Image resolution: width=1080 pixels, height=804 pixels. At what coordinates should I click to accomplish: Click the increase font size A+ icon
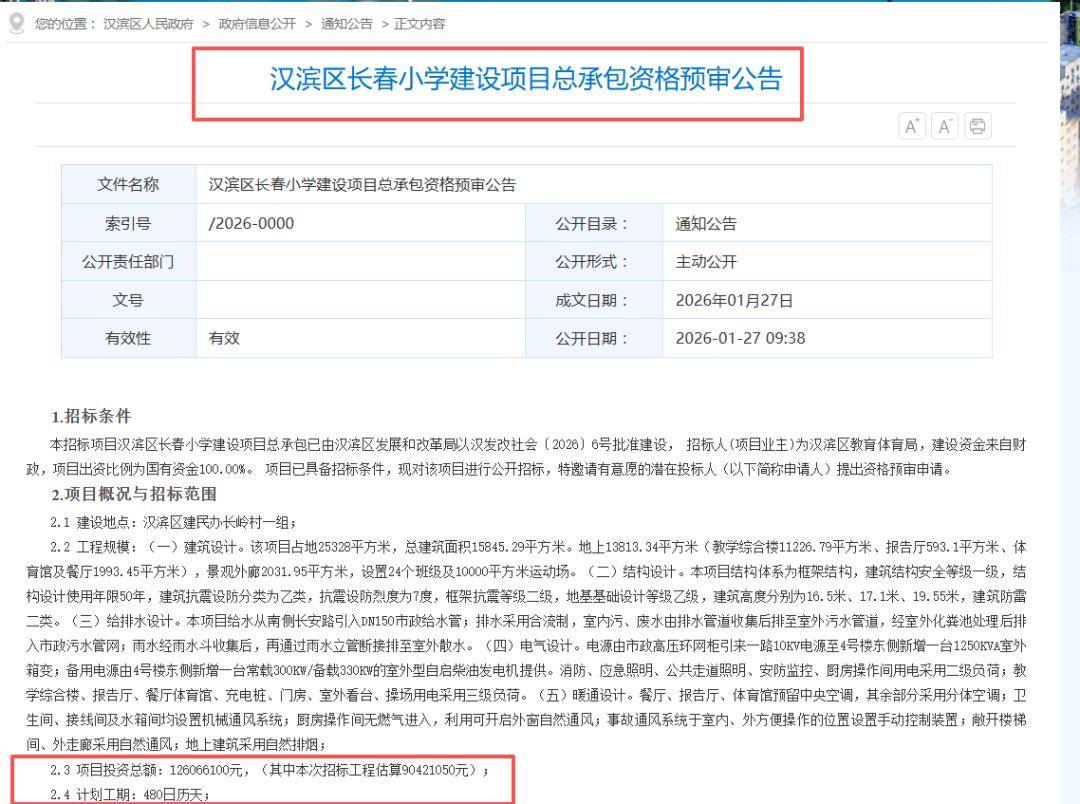(x=912, y=126)
